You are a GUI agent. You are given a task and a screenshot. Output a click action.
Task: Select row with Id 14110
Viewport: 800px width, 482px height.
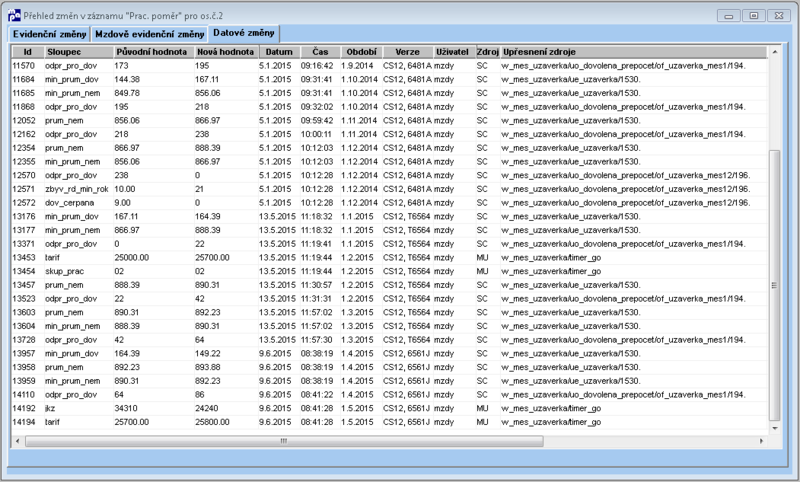click(389, 395)
